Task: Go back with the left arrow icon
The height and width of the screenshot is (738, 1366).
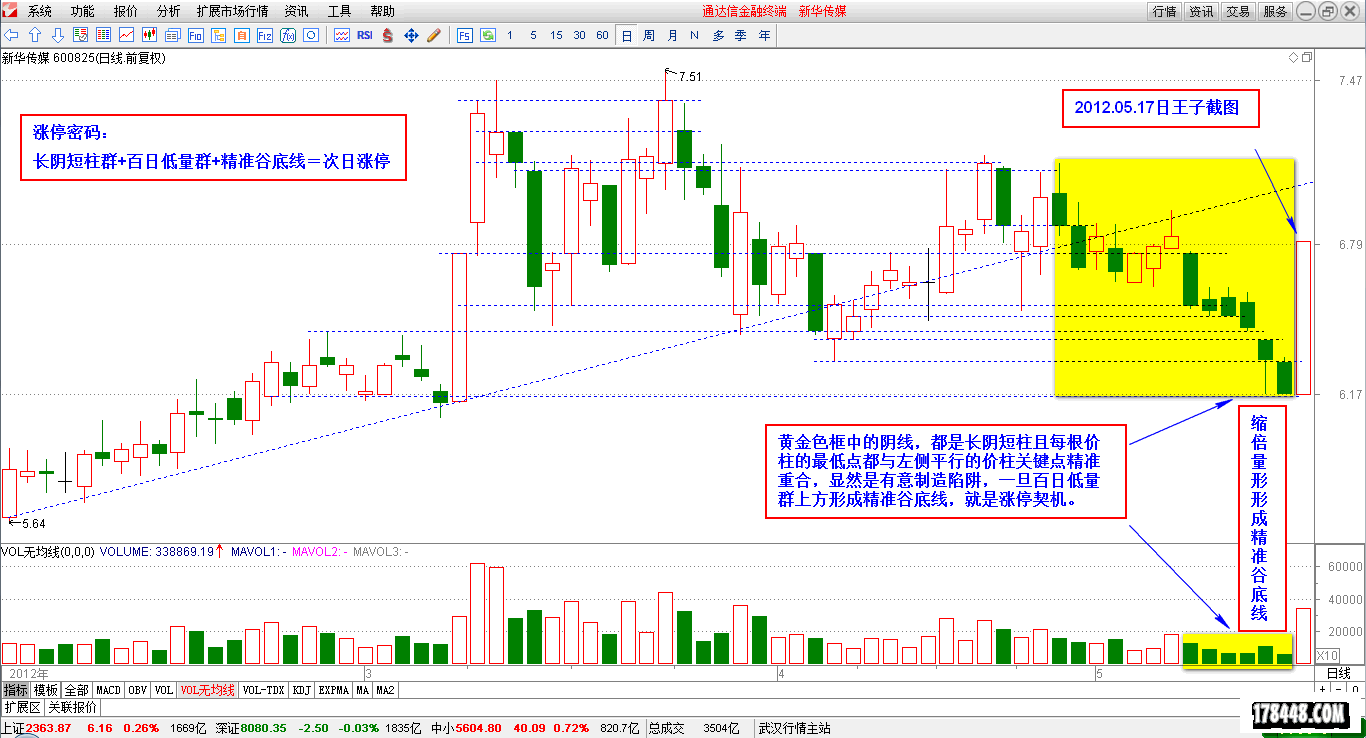Action: pyautogui.click(x=12, y=35)
